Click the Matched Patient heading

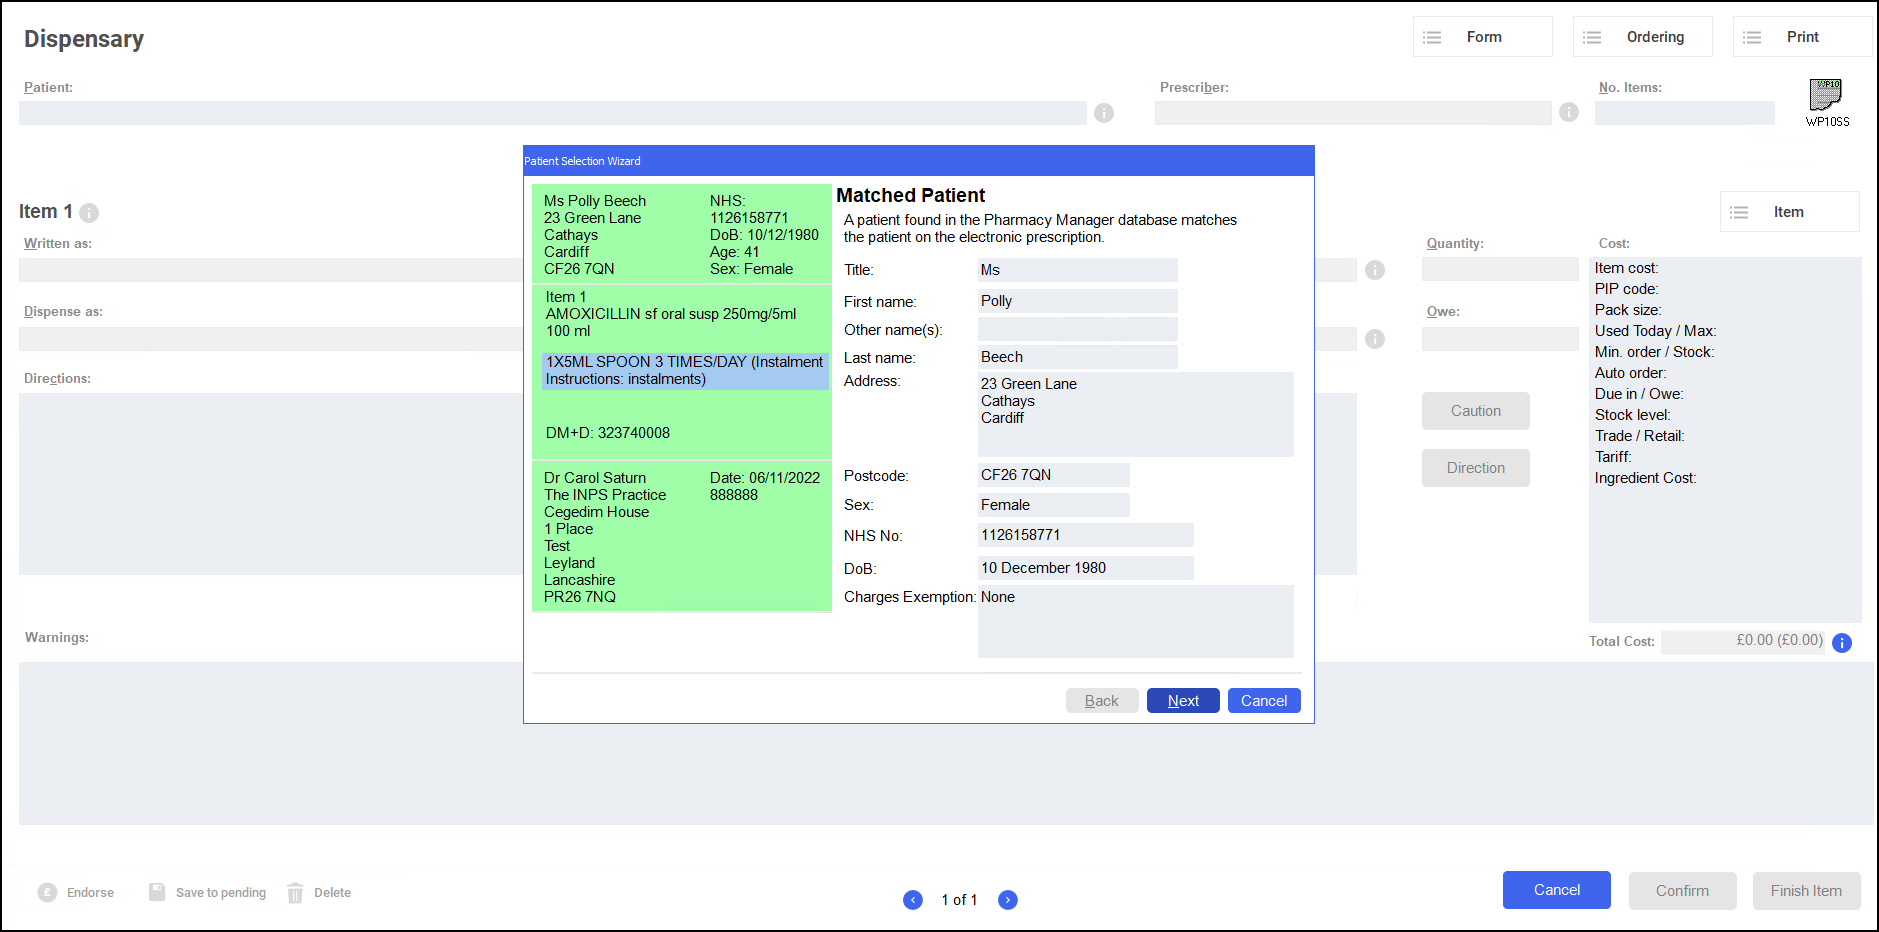[x=911, y=196]
